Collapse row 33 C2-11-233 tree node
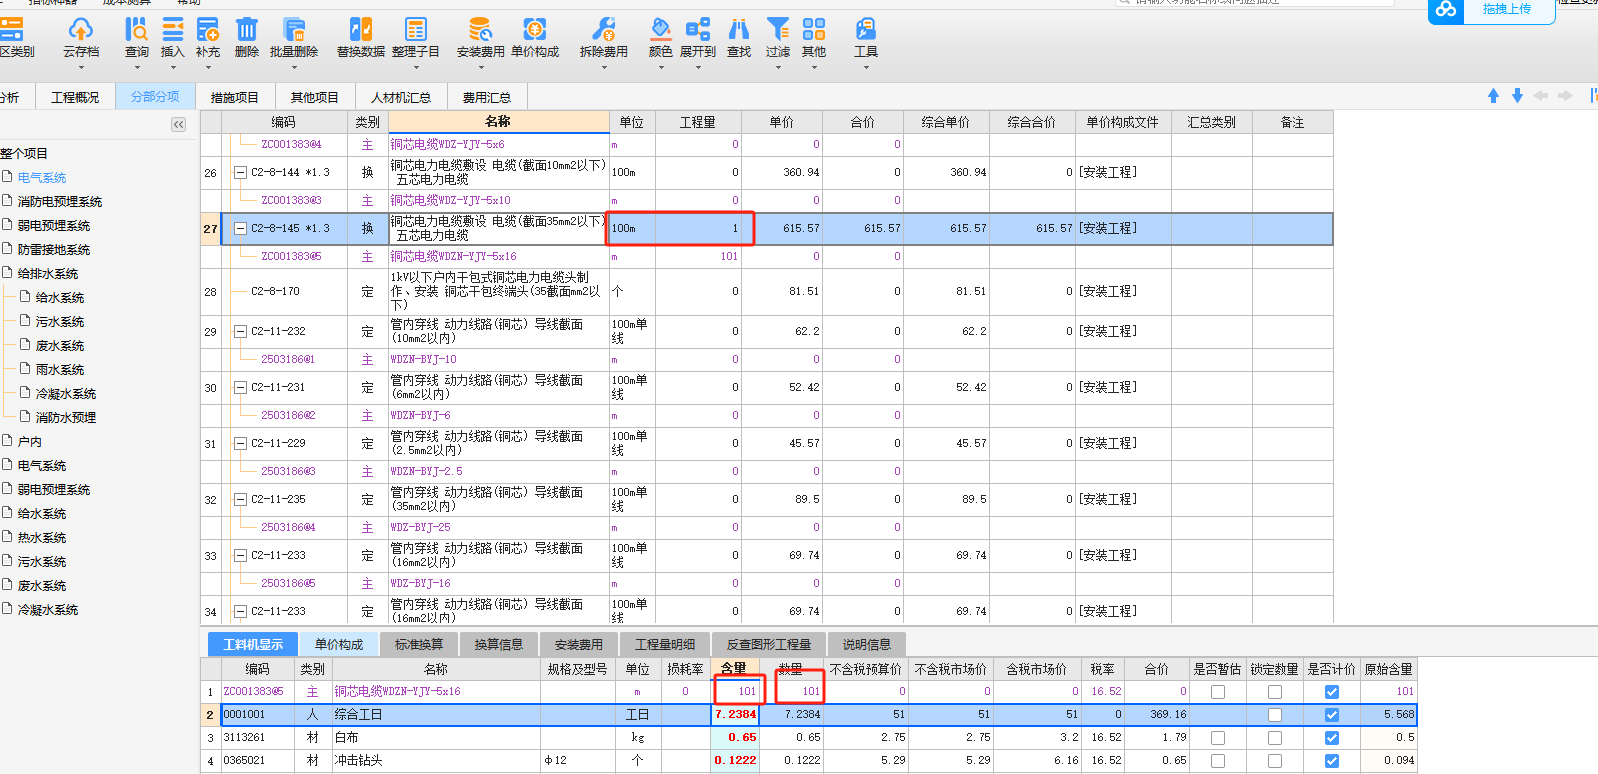Screen dimensions: 1598x774 pos(240,555)
